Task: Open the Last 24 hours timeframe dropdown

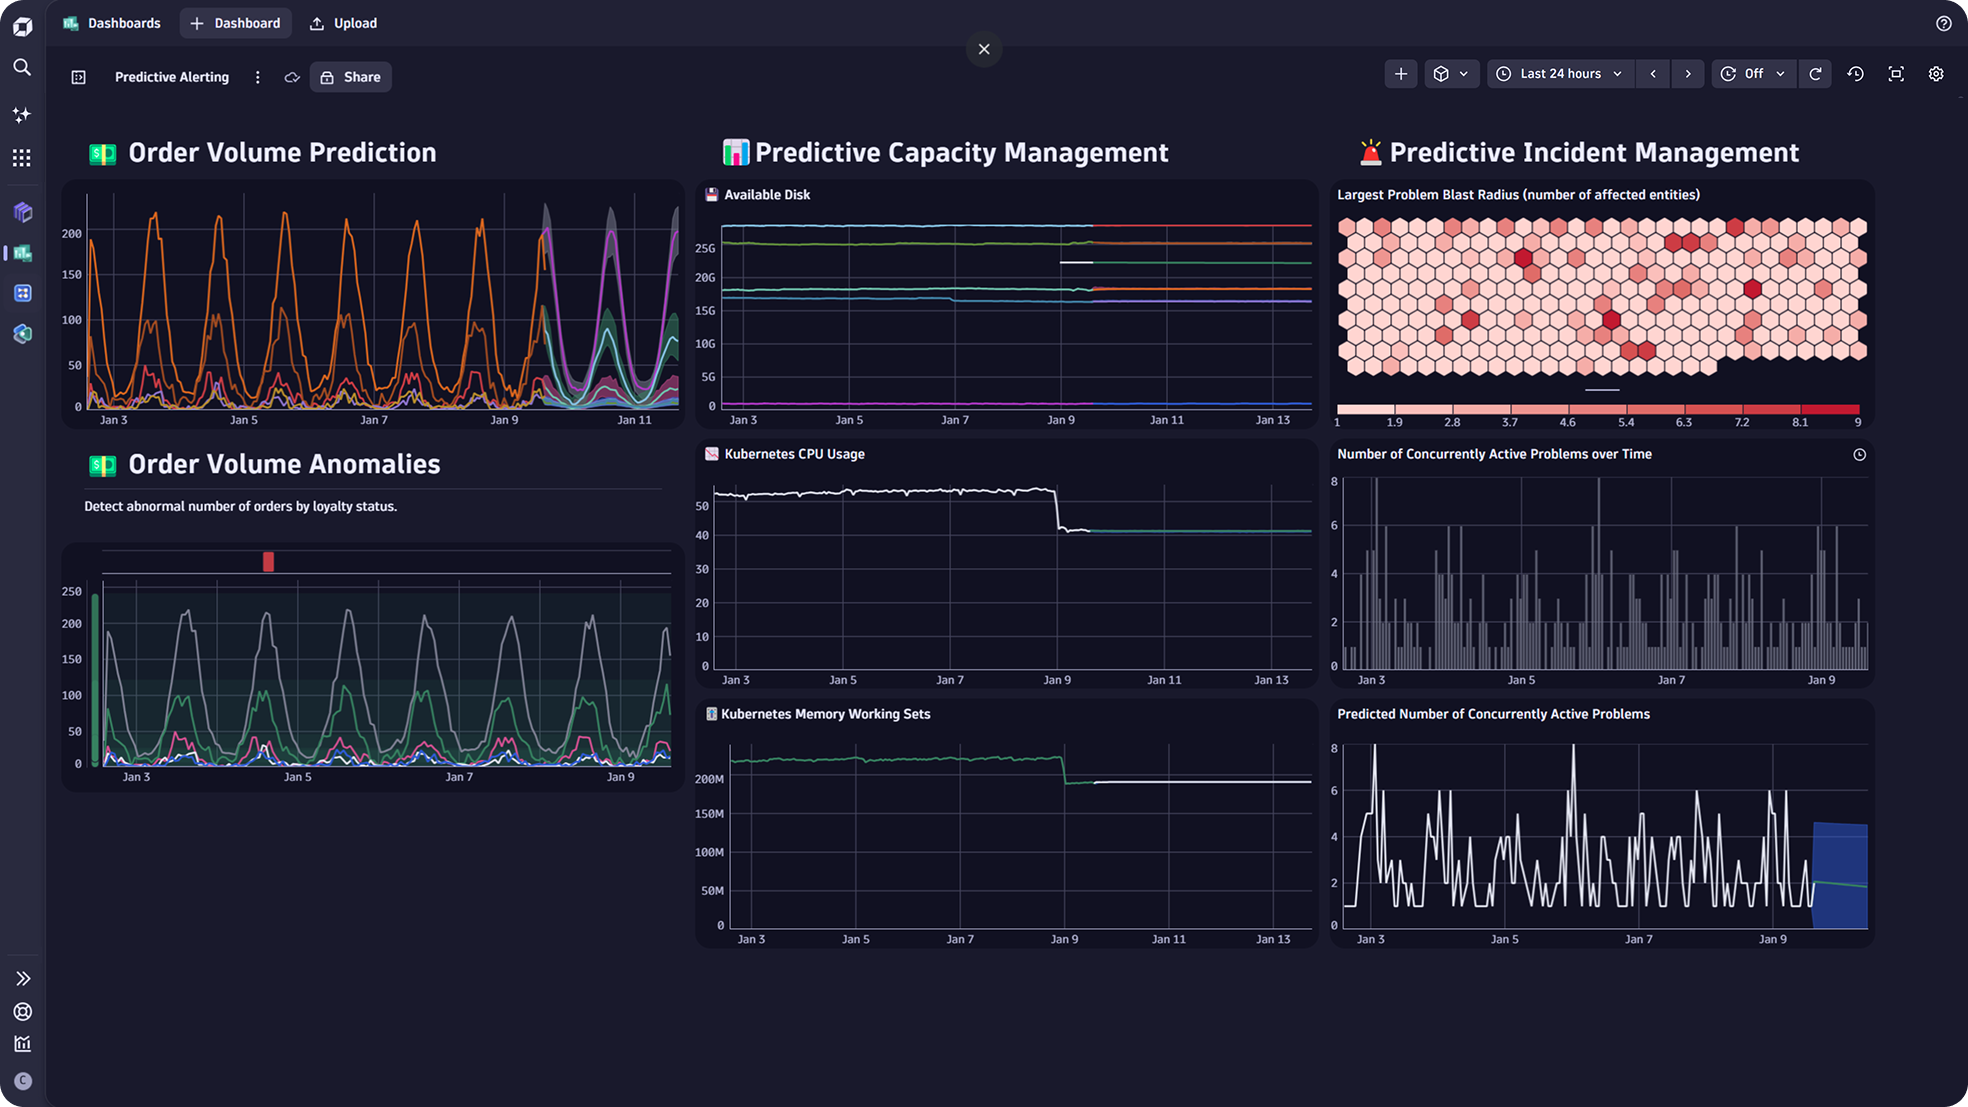Action: 1560,74
